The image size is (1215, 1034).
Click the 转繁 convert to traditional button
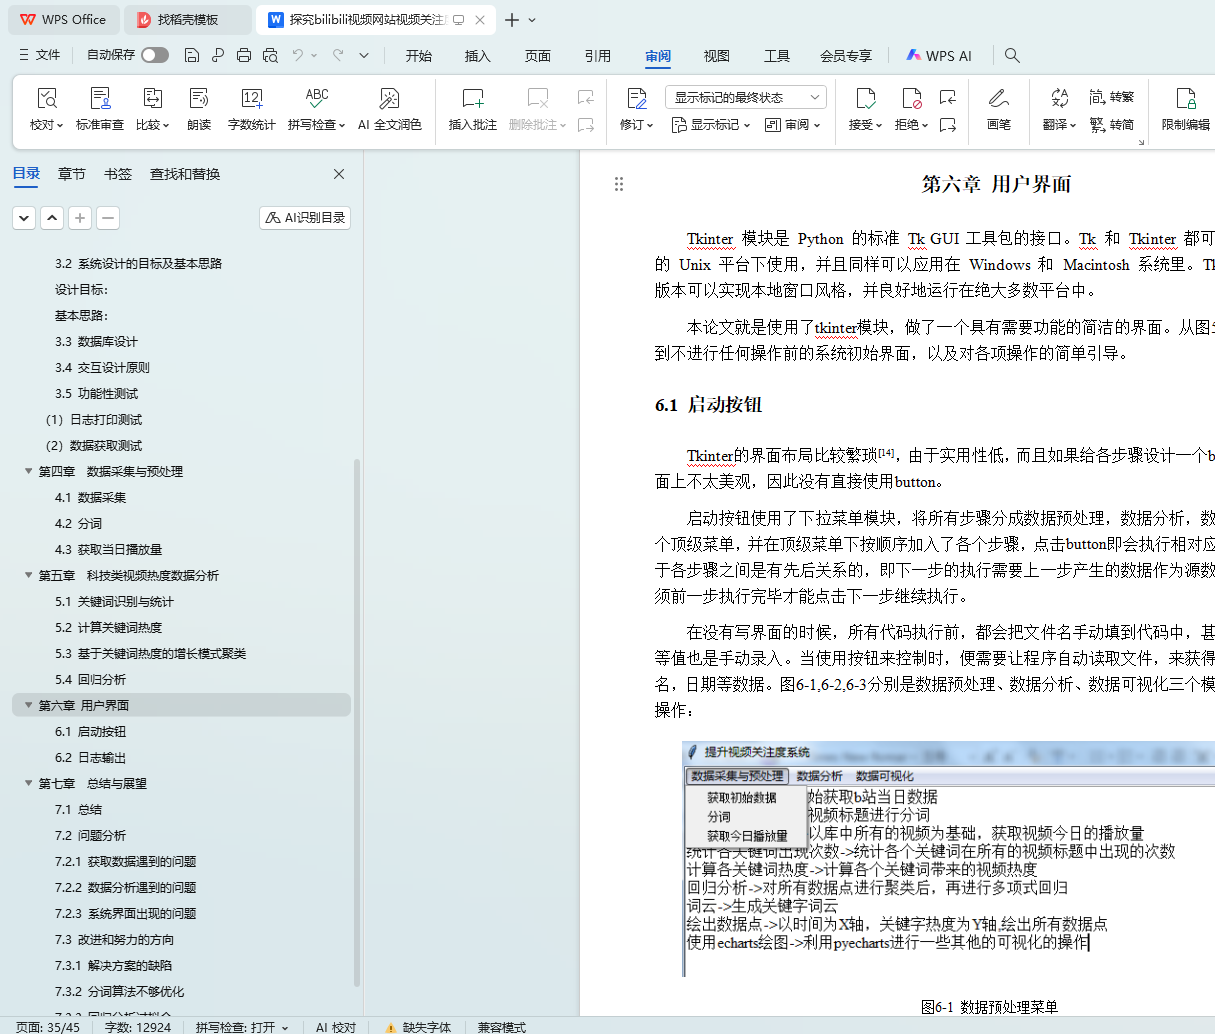1112,97
